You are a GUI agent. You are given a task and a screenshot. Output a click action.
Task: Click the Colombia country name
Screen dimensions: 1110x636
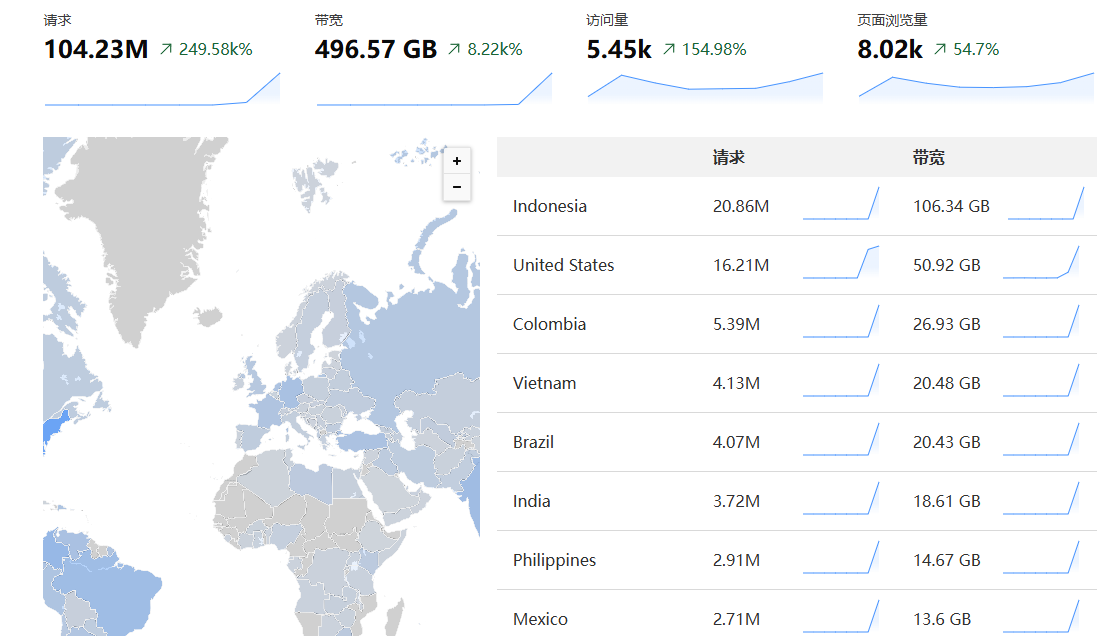tap(549, 324)
